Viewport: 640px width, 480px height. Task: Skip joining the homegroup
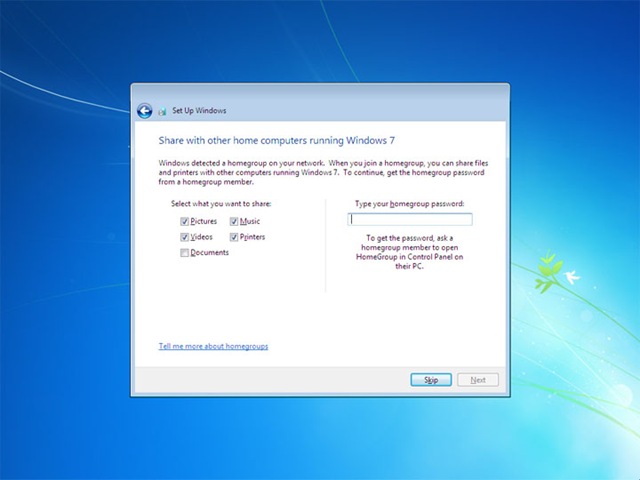[x=431, y=380]
